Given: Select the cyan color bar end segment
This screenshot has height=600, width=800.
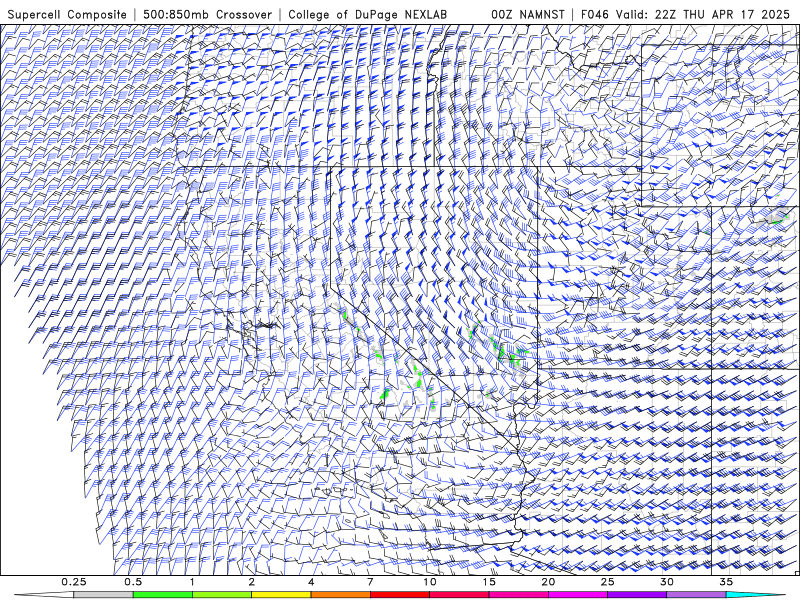Looking at the screenshot, I should point(755,595).
